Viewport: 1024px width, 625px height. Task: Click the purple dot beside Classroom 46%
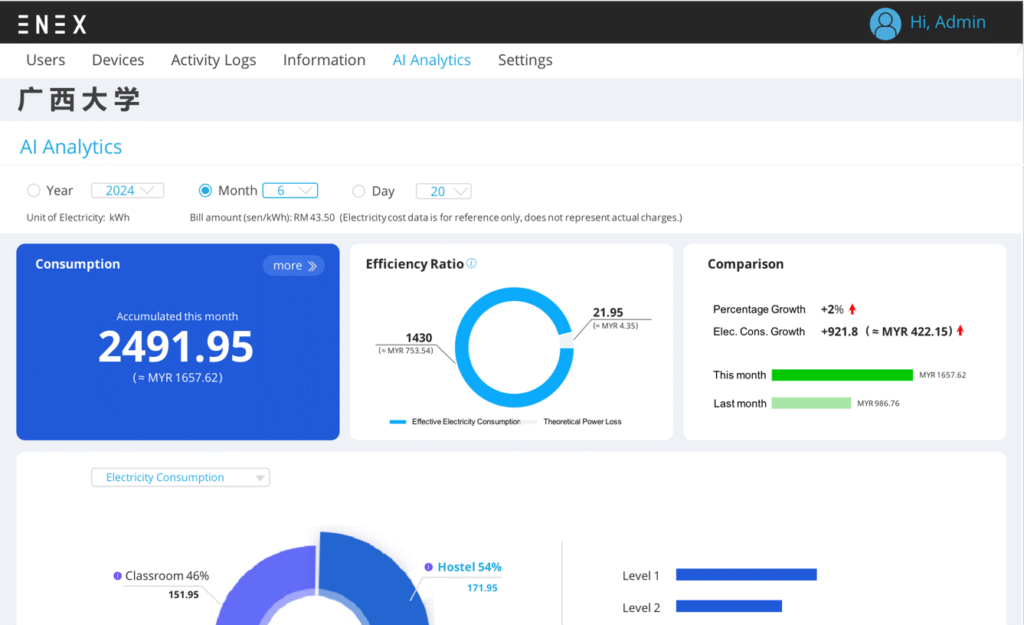[x=118, y=576]
